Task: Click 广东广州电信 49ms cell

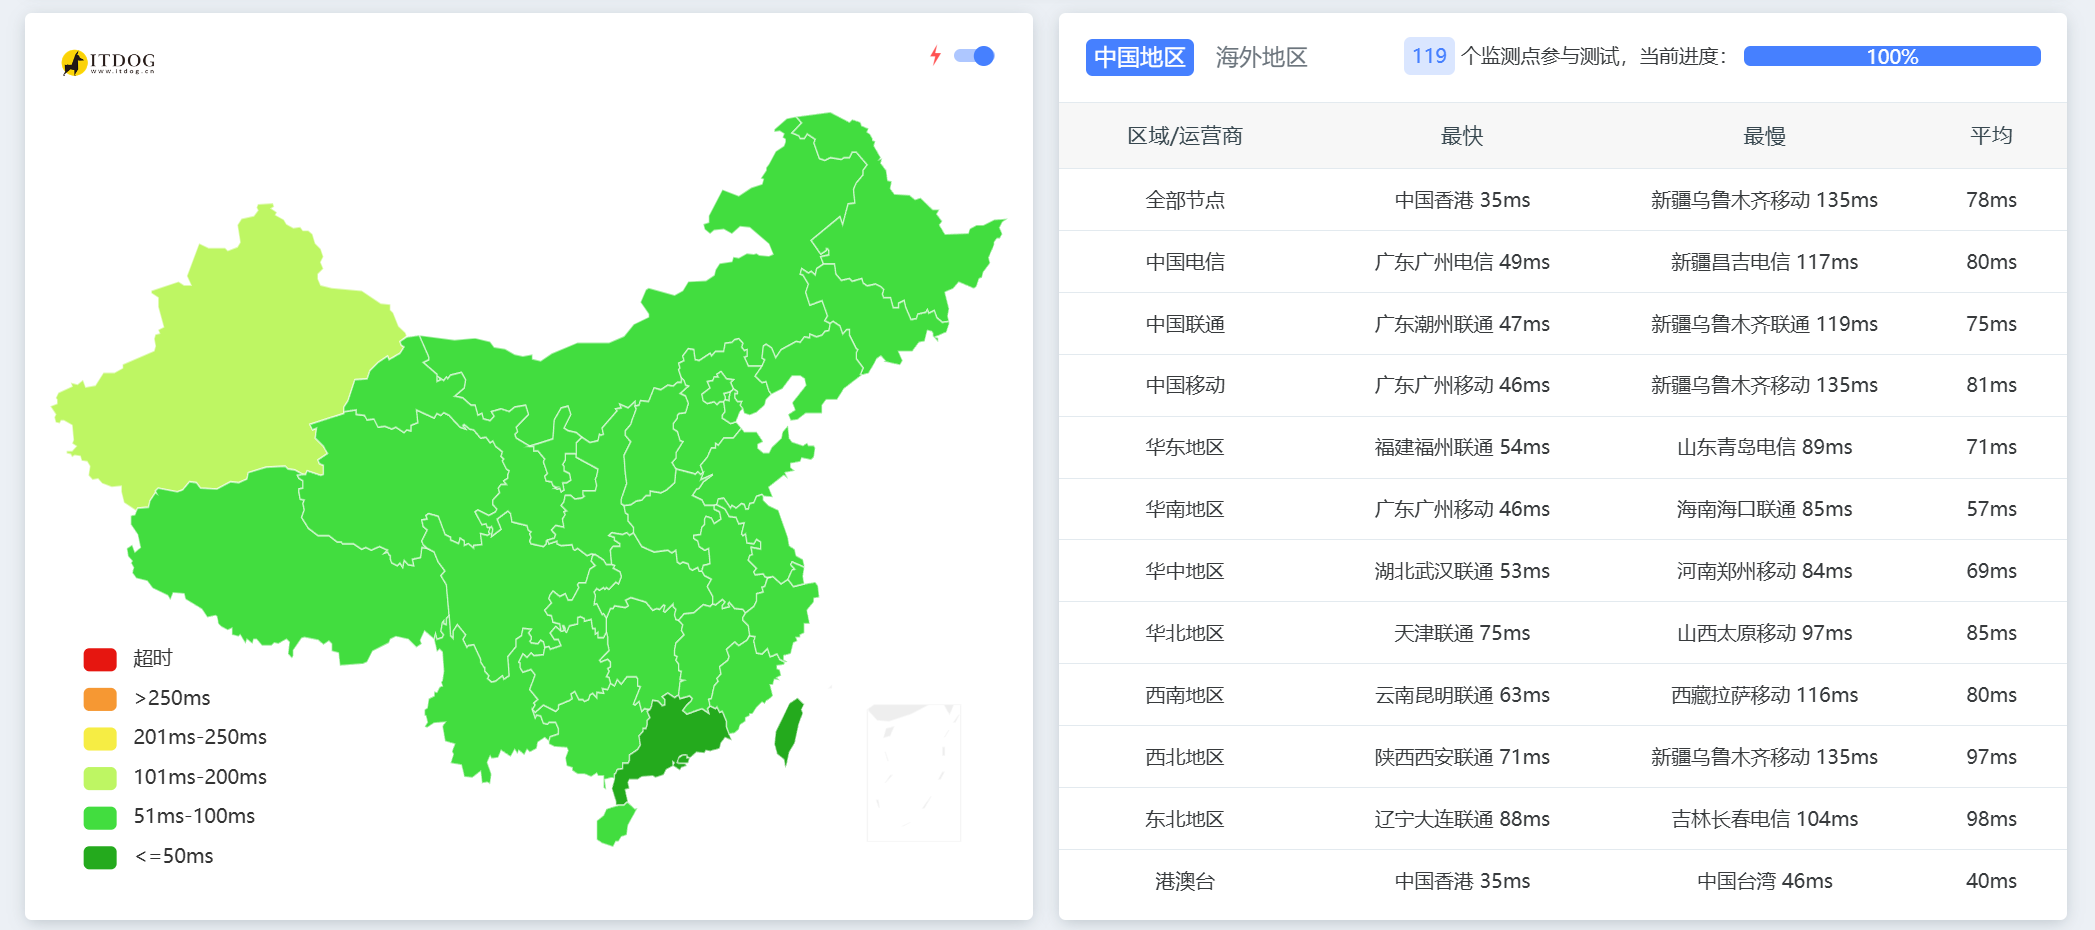Action: point(1462,262)
